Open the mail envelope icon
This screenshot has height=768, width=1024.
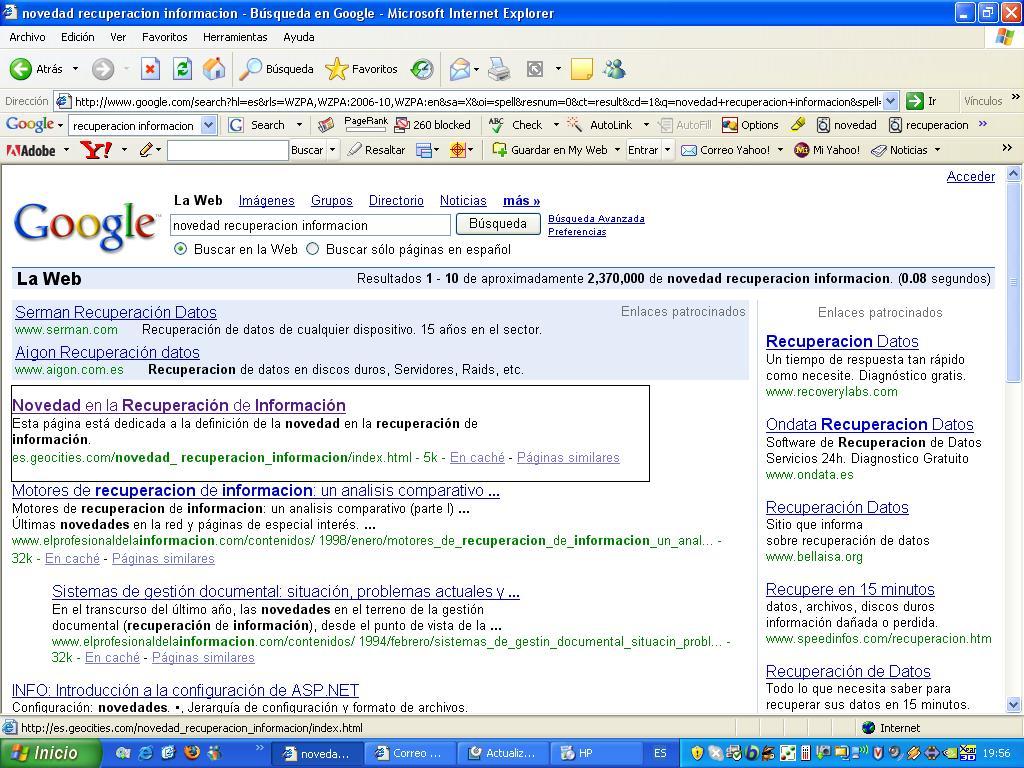coord(460,69)
